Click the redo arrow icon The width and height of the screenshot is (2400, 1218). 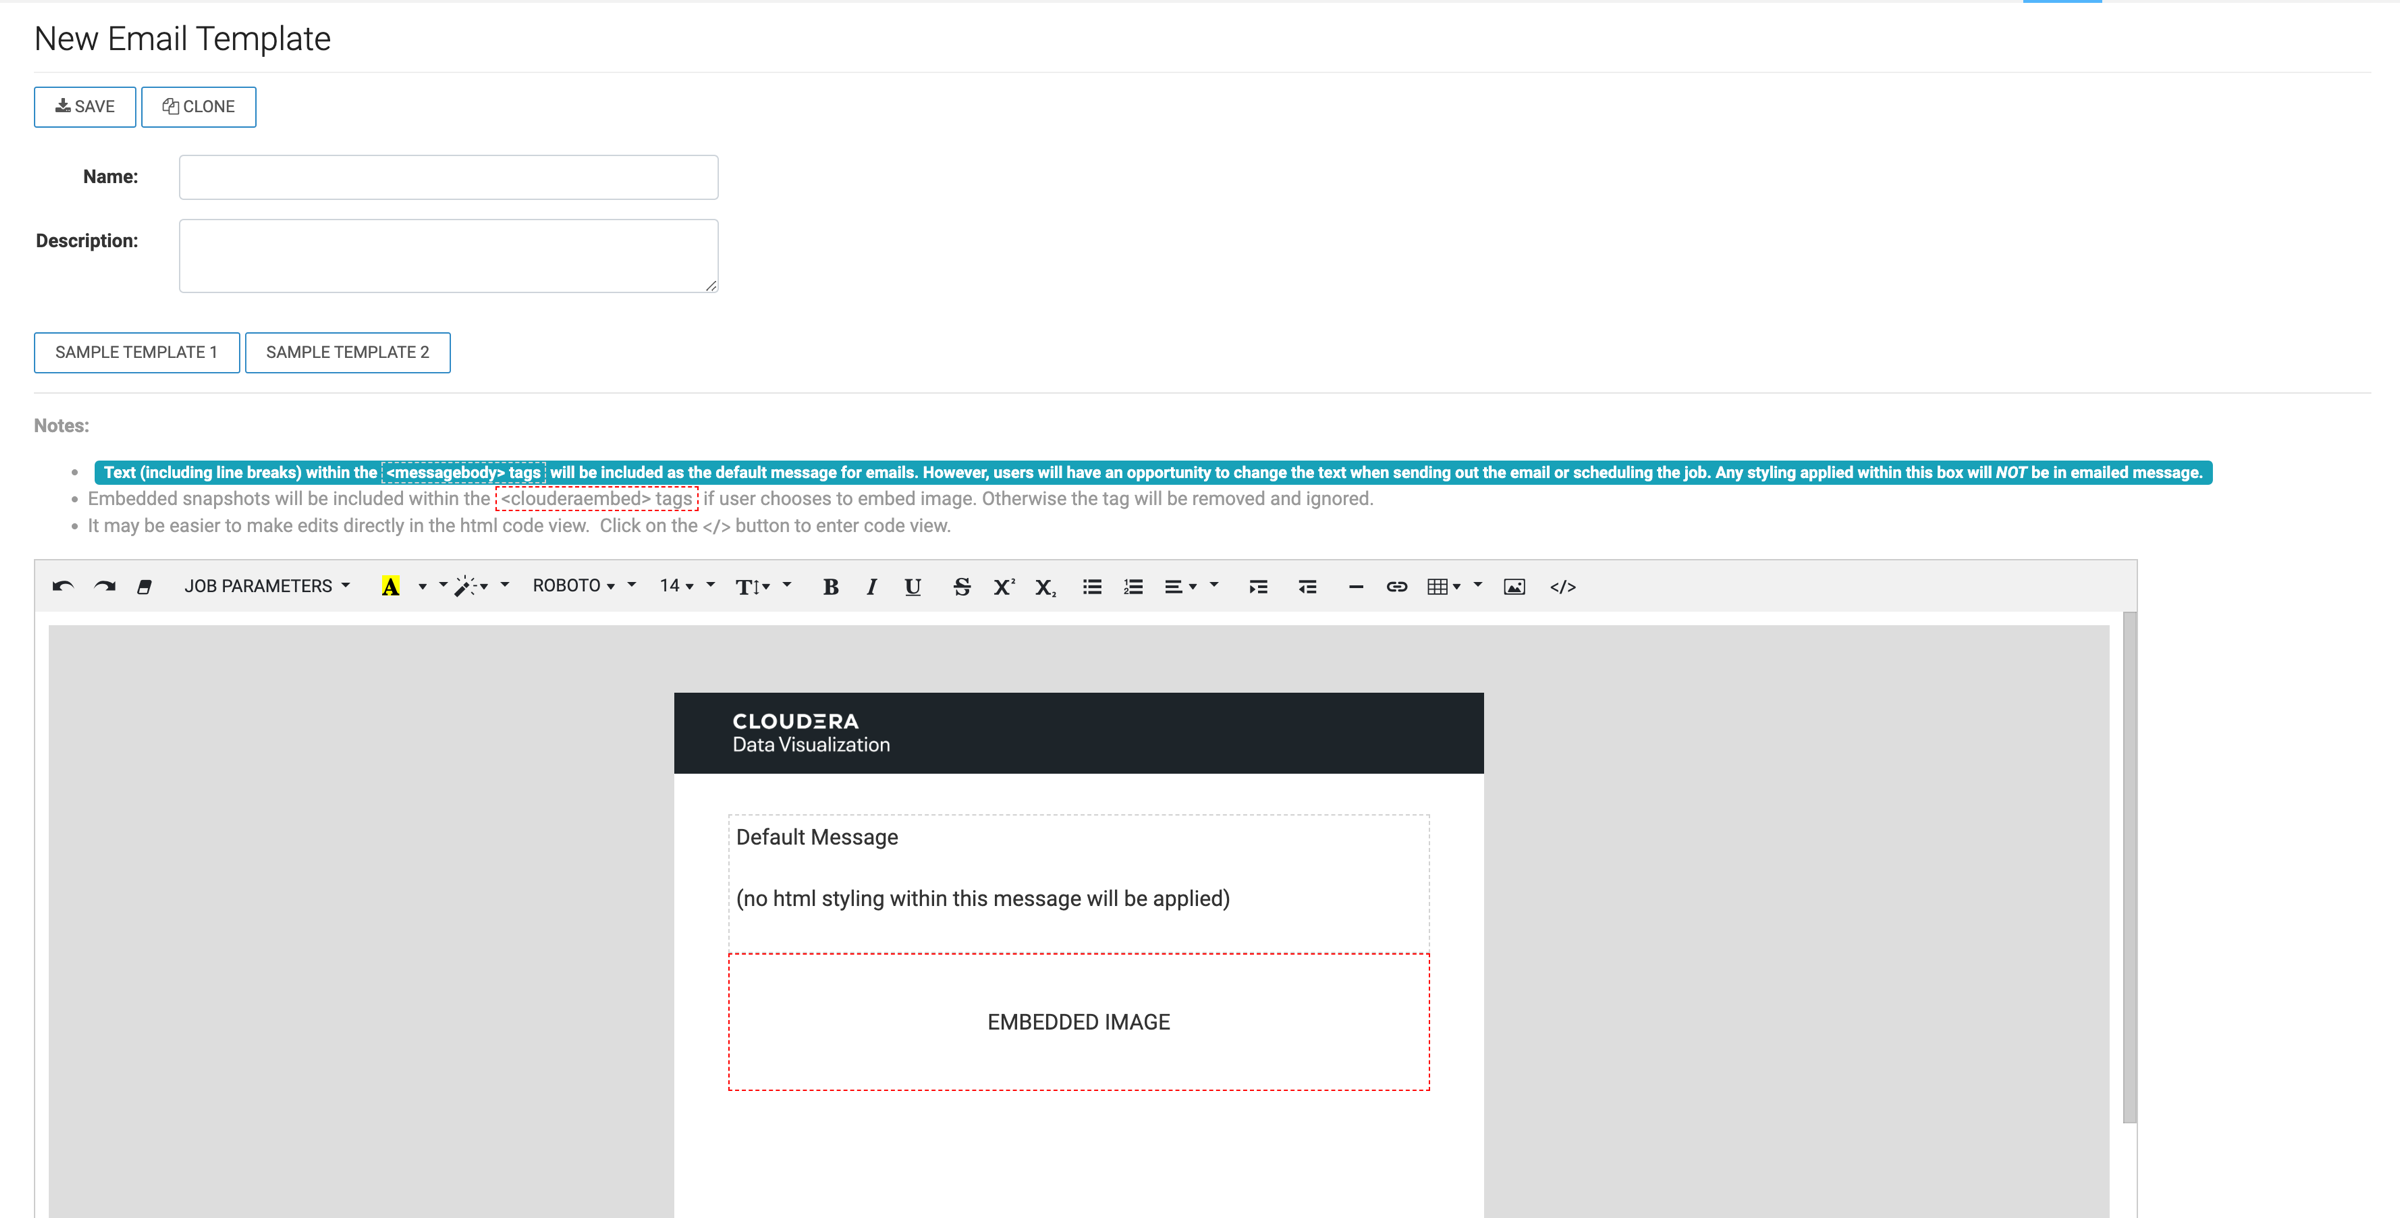point(104,586)
